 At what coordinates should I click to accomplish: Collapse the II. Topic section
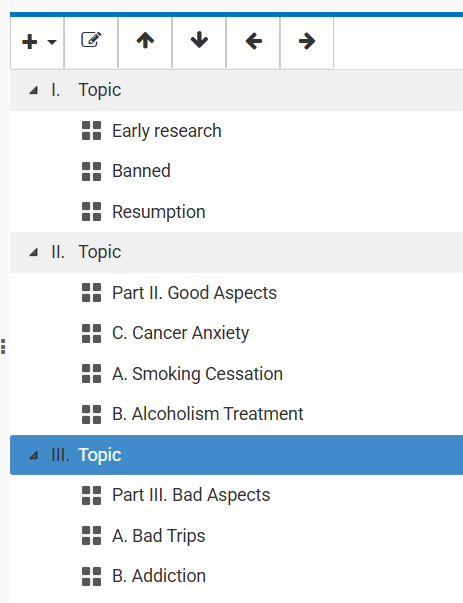click(x=33, y=252)
